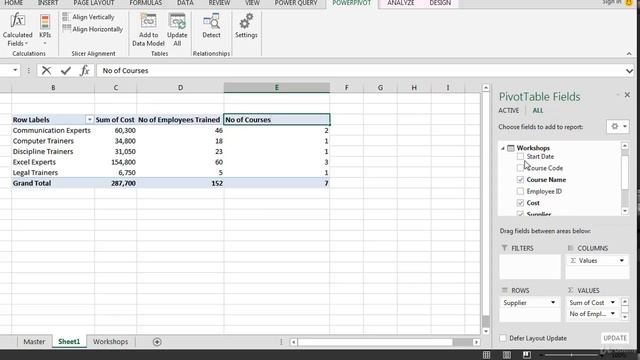Screen dimensions: 640x360
Task: Switch to the Workshops sheet tab
Action: (110, 342)
